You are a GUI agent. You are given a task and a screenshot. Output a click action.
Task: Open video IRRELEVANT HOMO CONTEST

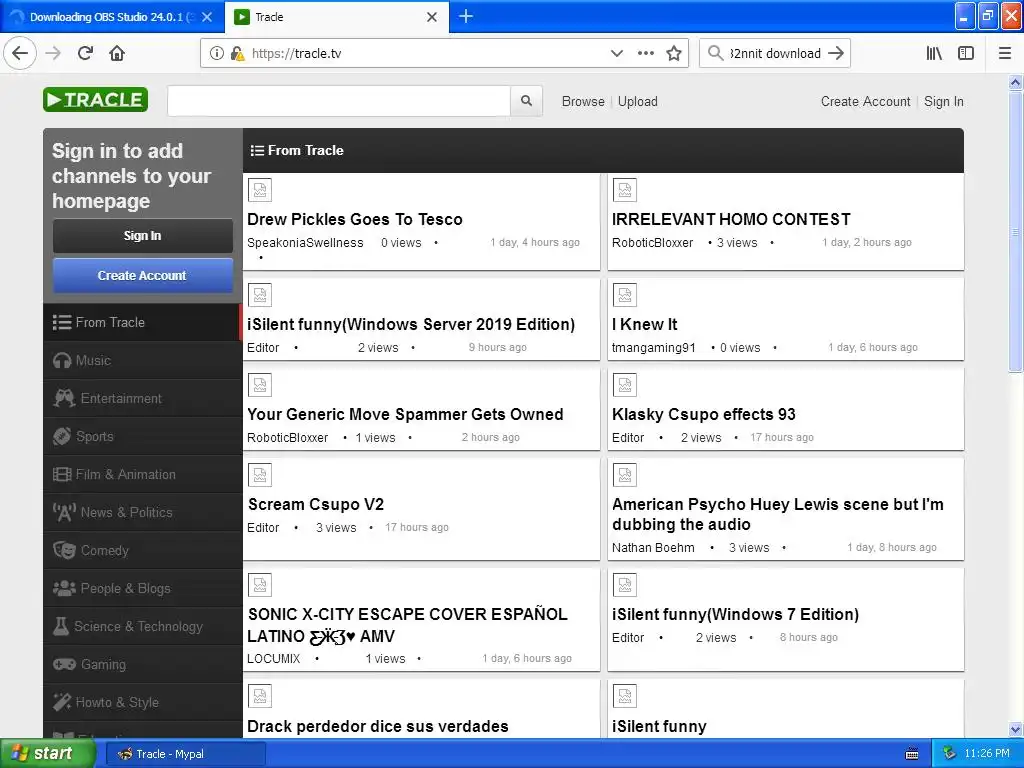click(x=731, y=219)
